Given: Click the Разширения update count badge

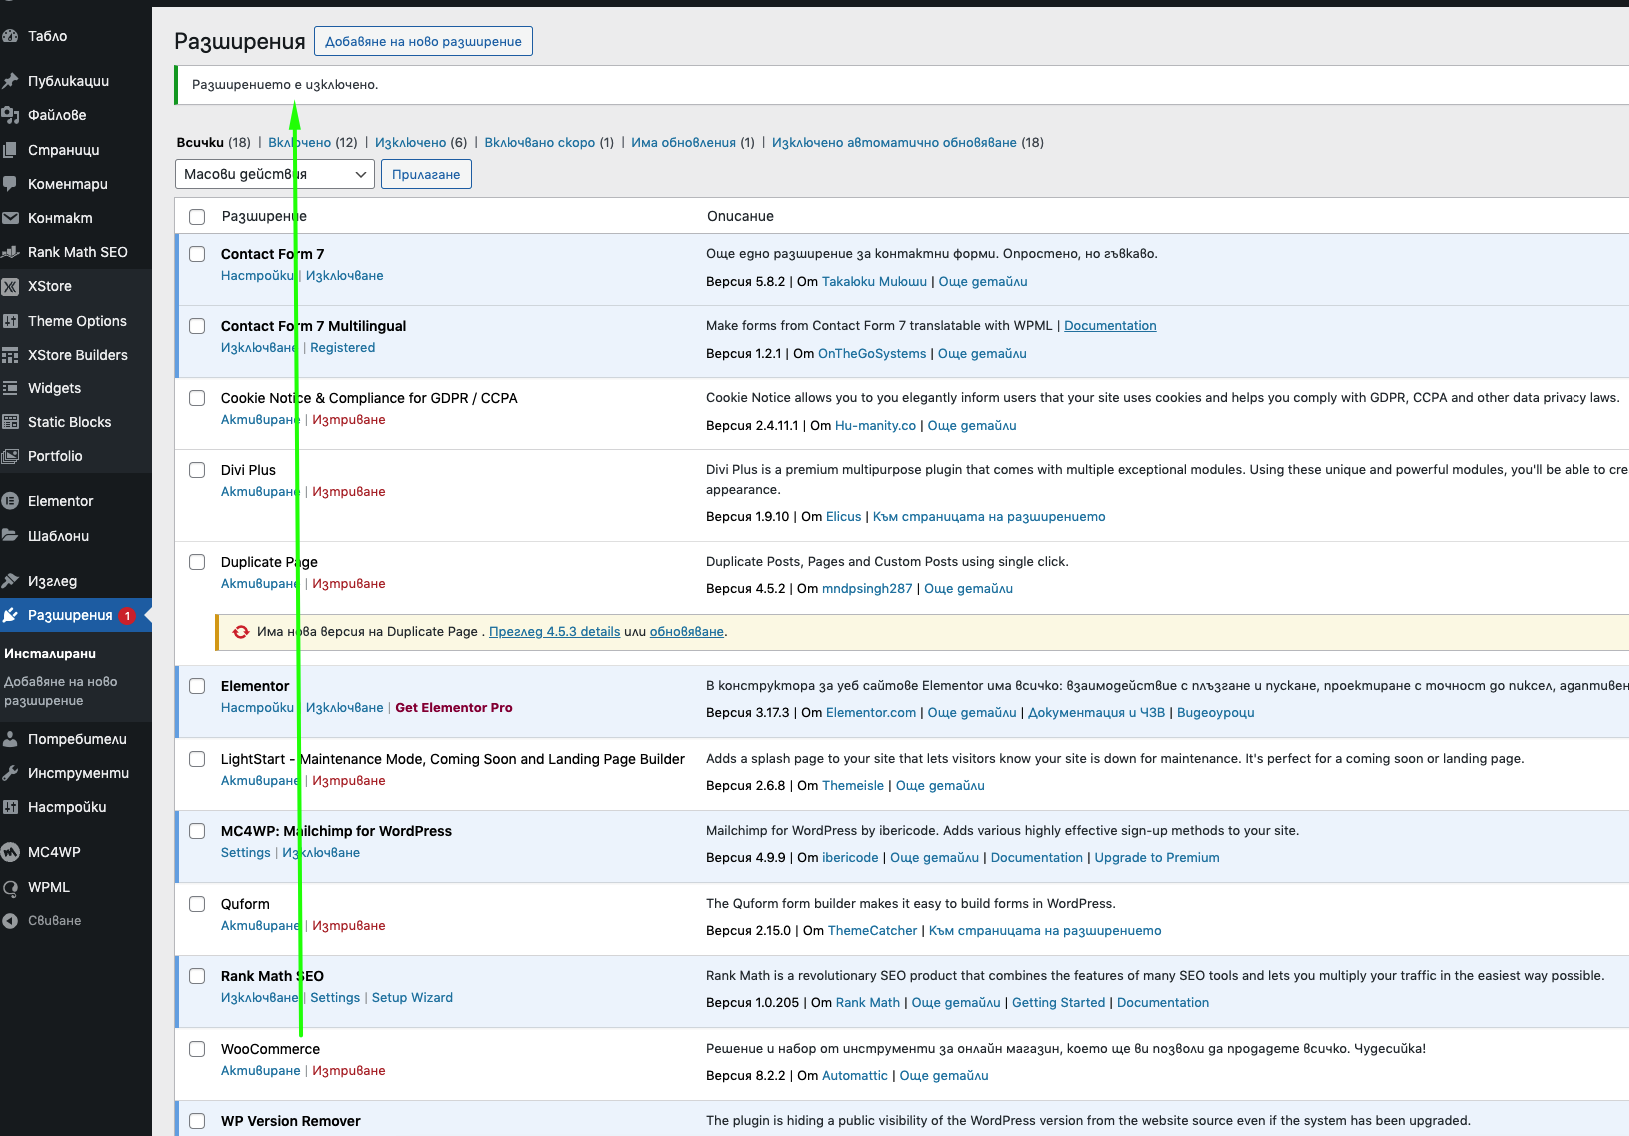Looking at the screenshot, I should (x=128, y=616).
